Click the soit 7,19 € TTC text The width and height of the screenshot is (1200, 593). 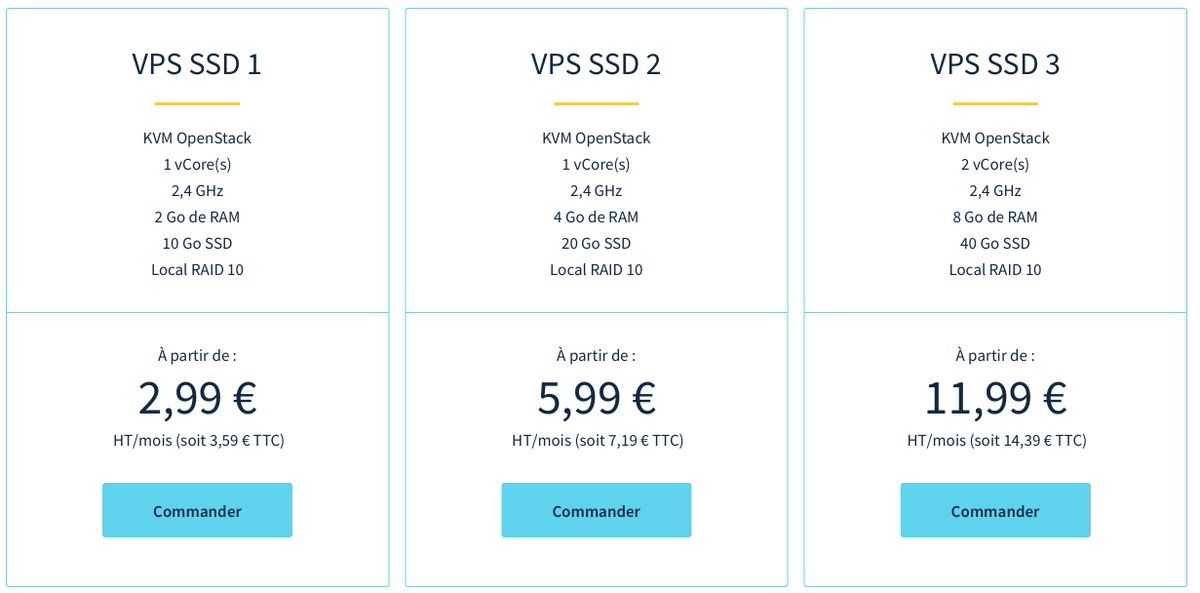click(x=628, y=440)
